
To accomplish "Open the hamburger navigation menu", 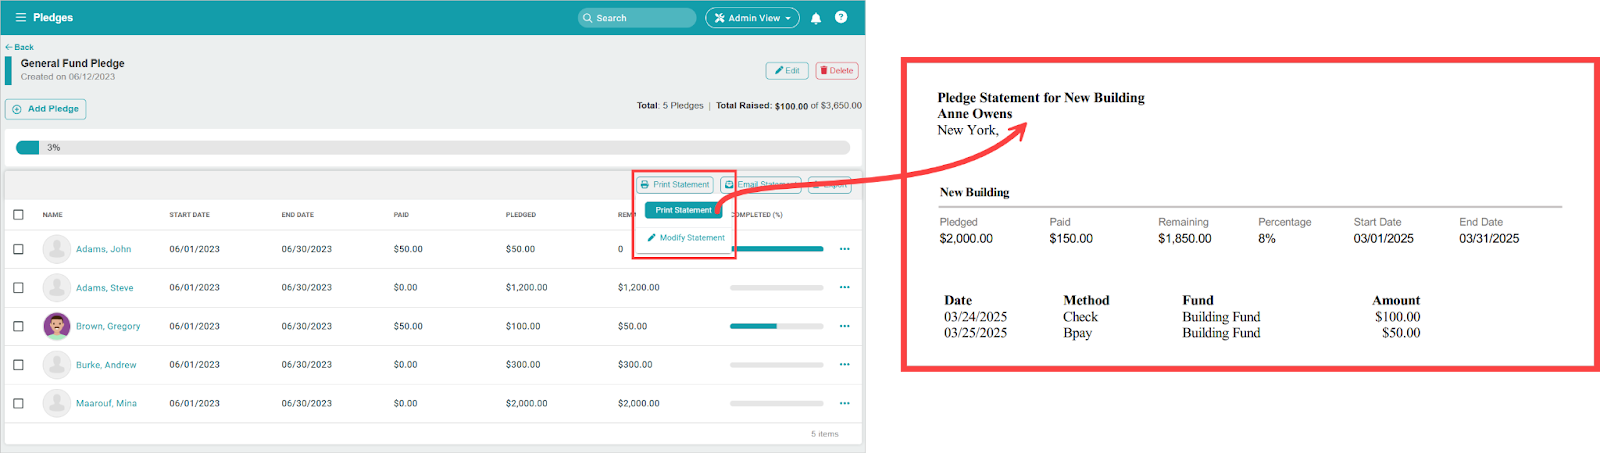I will pos(20,18).
